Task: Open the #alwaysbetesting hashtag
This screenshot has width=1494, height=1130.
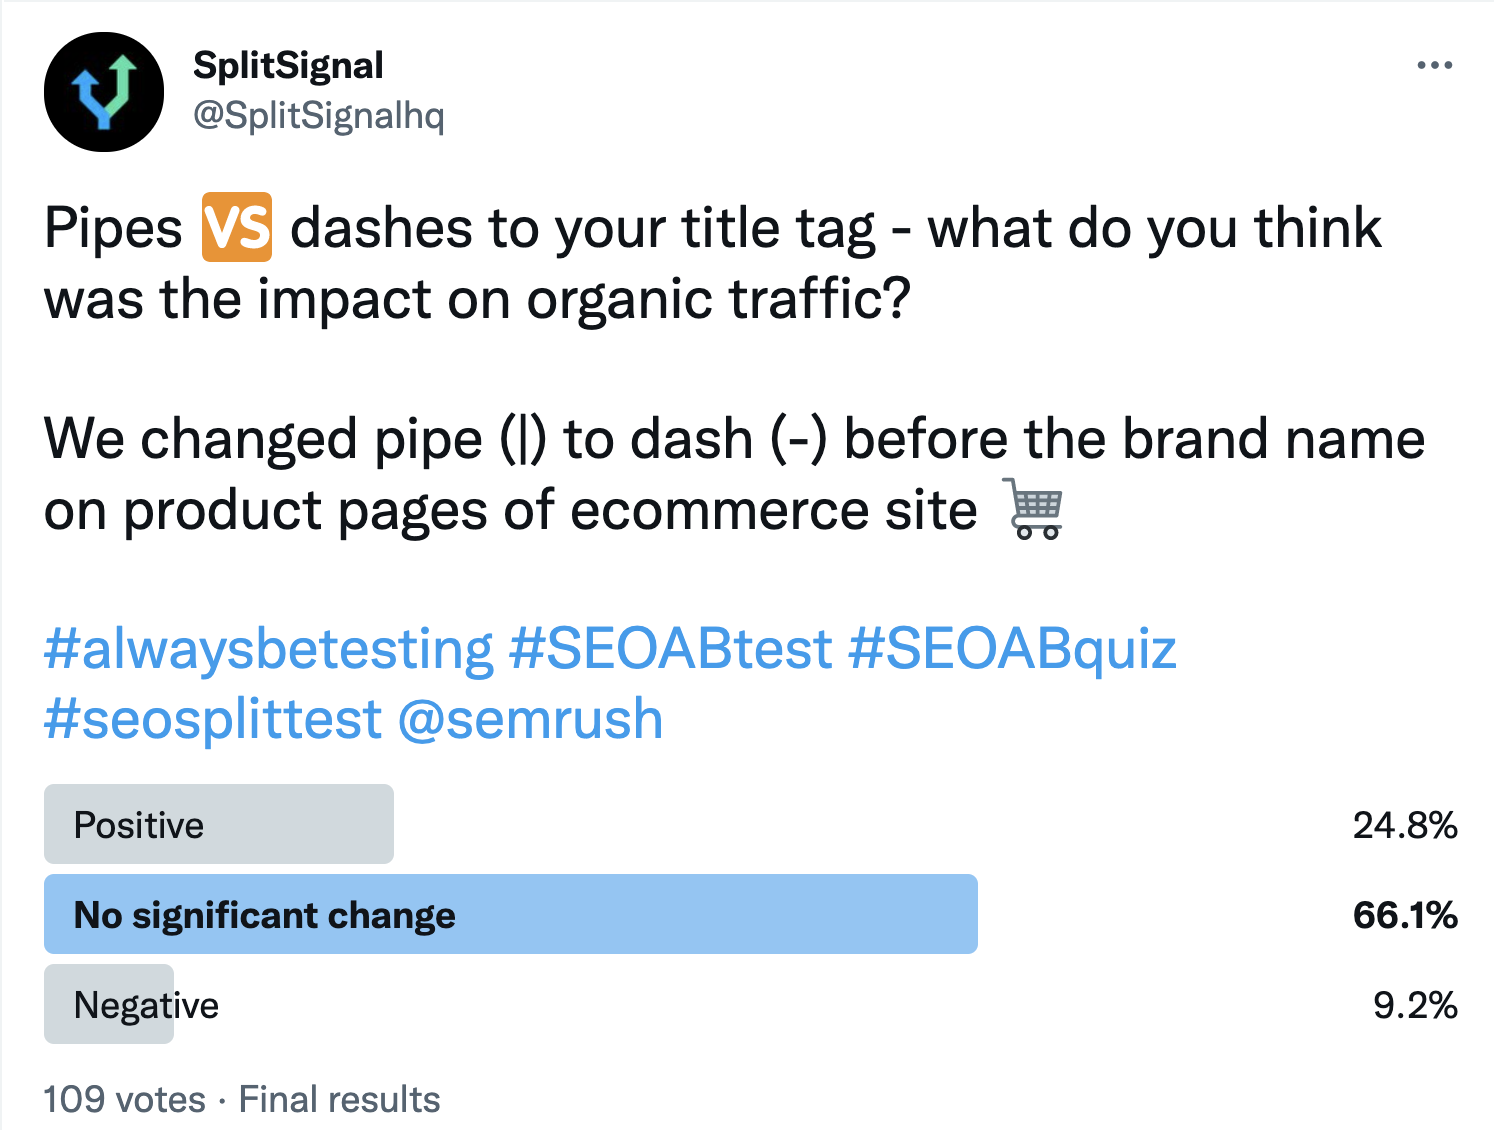Action: pyautogui.click(x=268, y=648)
